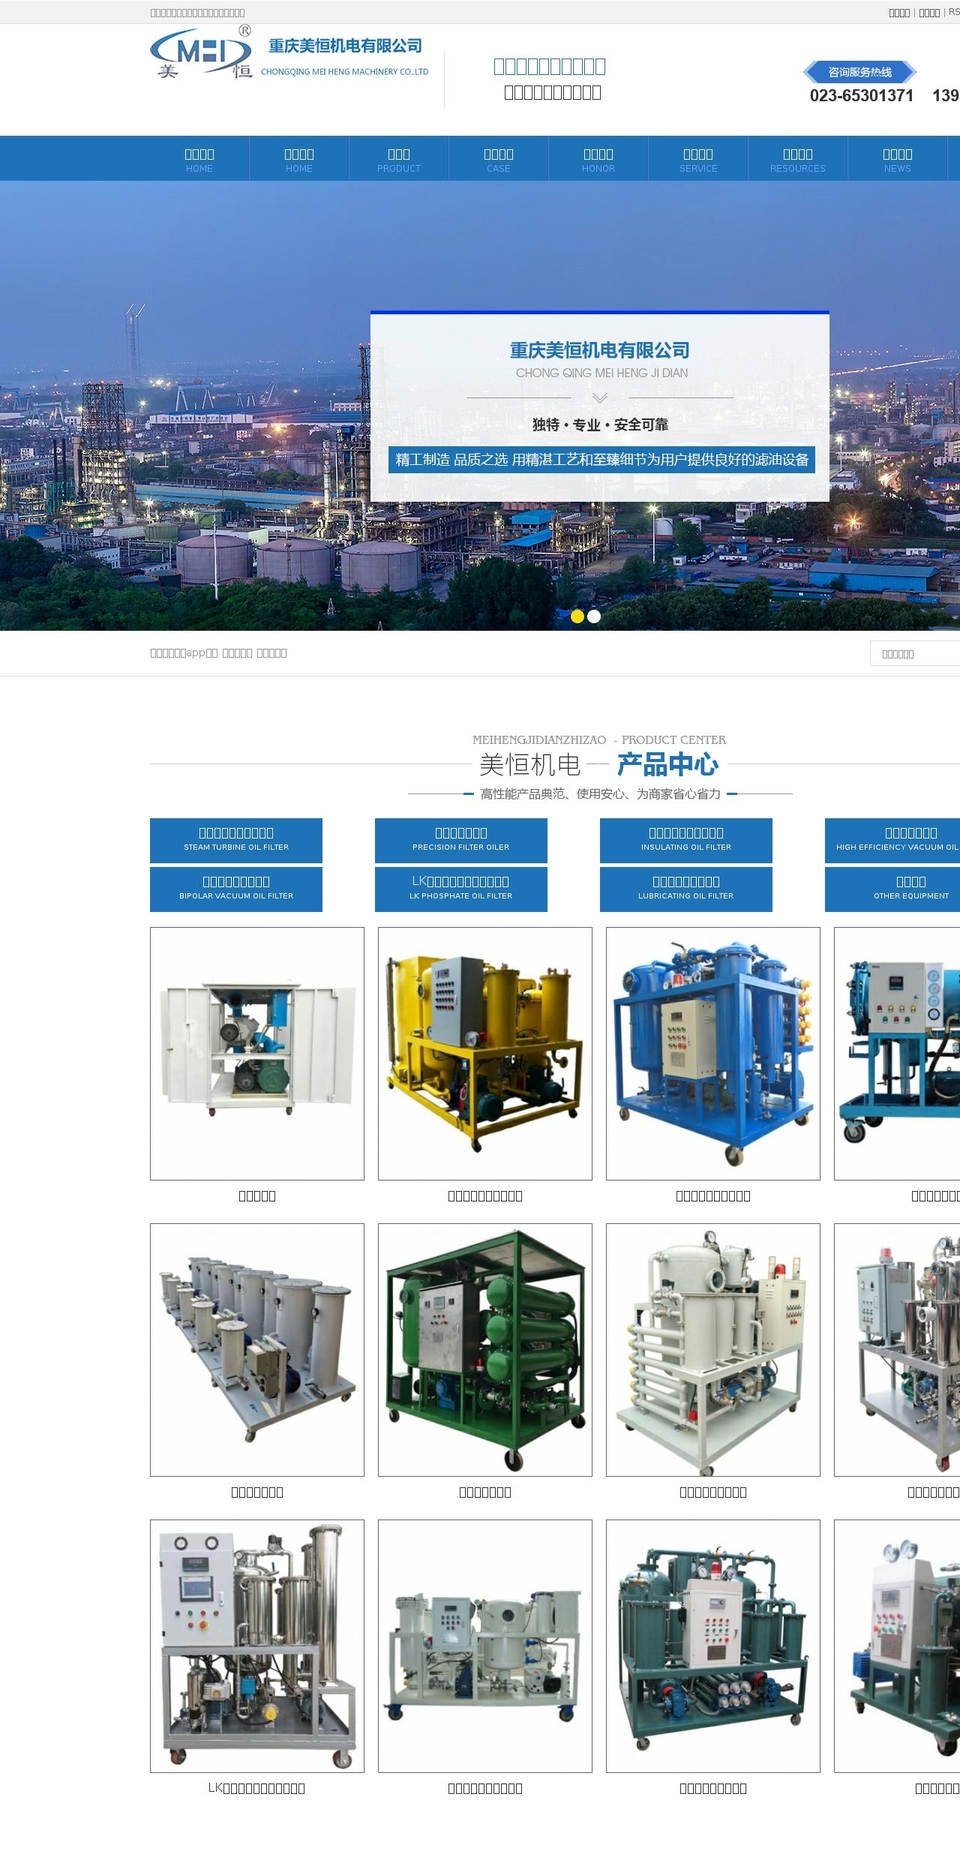Screen dimensions: 960x1875
Task: Select the LK PHOSPHATE OIL FILTER category
Action: [x=461, y=889]
